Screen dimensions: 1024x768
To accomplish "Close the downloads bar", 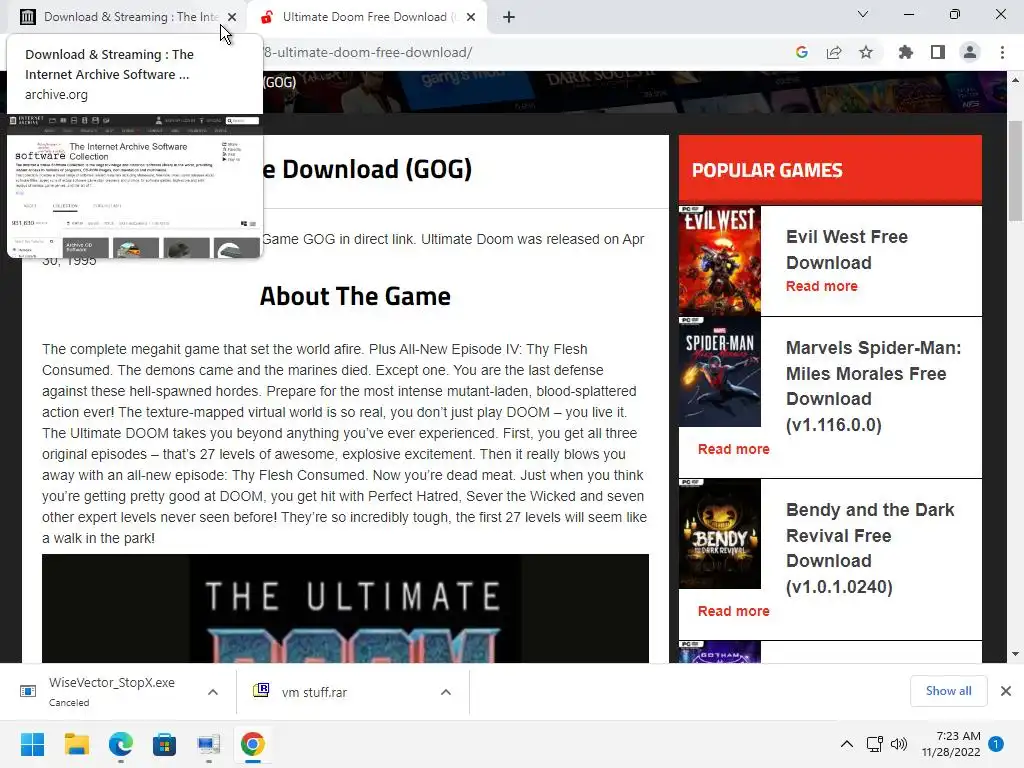I will (x=1006, y=691).
